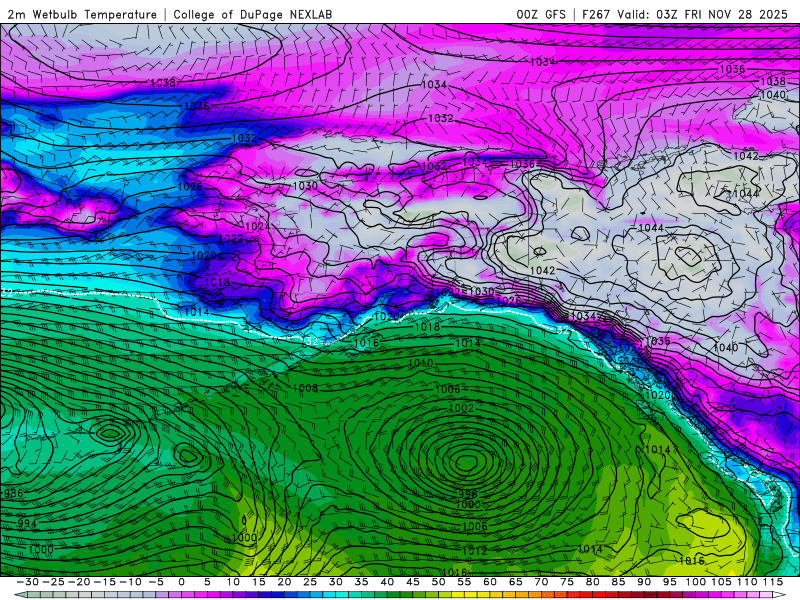The image size is (800, 600).
Task: Click the -25 value on the color scale
Action: pos(53,582)
